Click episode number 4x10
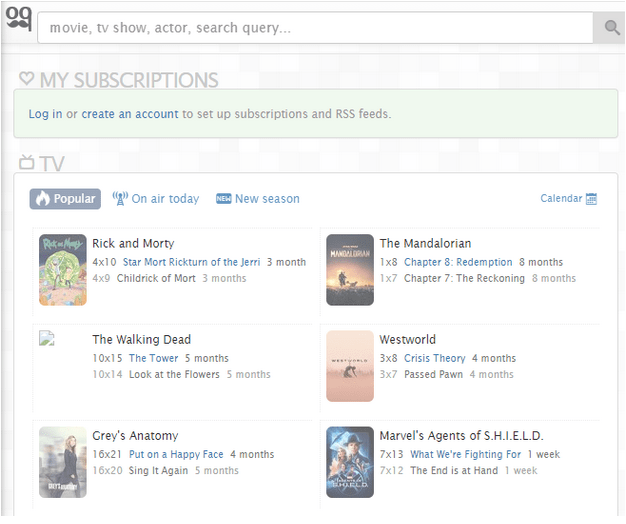The height and width of the screenshot is (524, 626). (x=104, y=262)
